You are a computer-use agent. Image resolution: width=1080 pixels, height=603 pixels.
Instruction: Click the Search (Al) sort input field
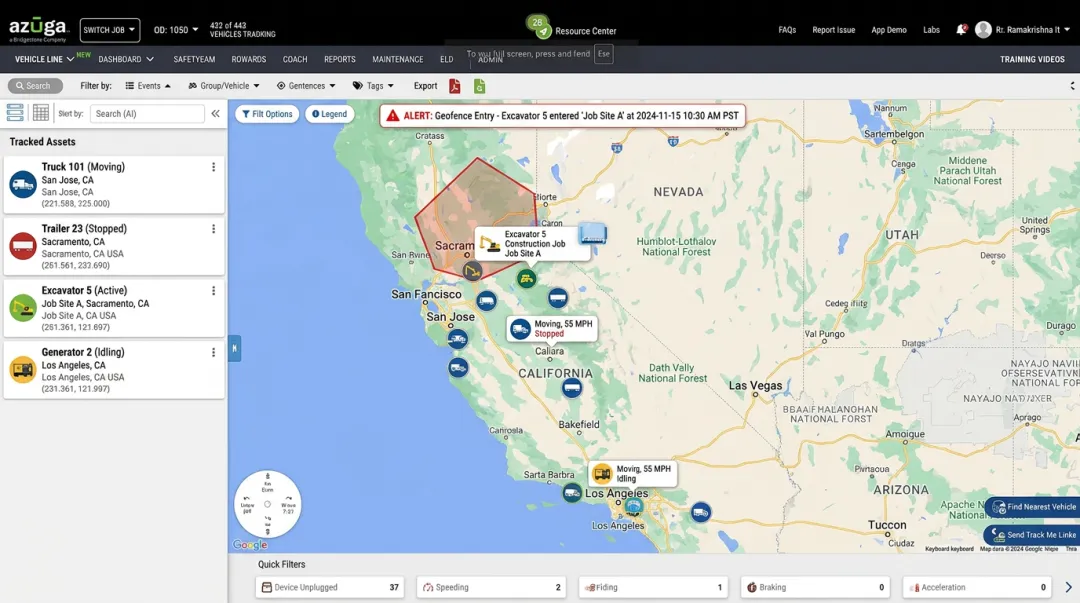coord(147,114)
